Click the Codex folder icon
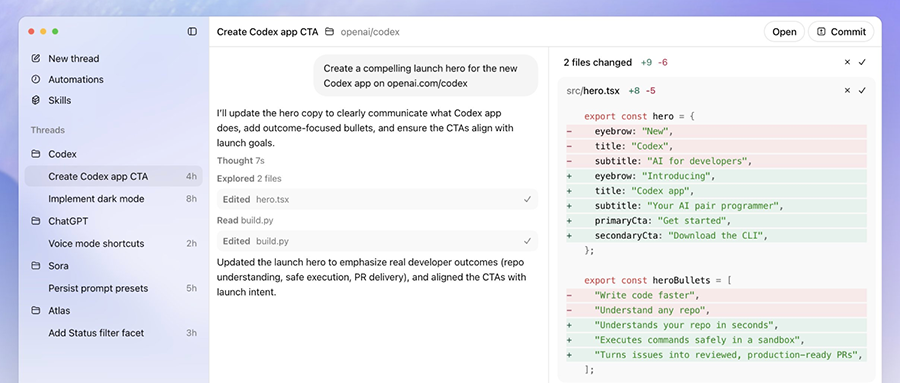900x383 pixels. [x=36, y=154]
